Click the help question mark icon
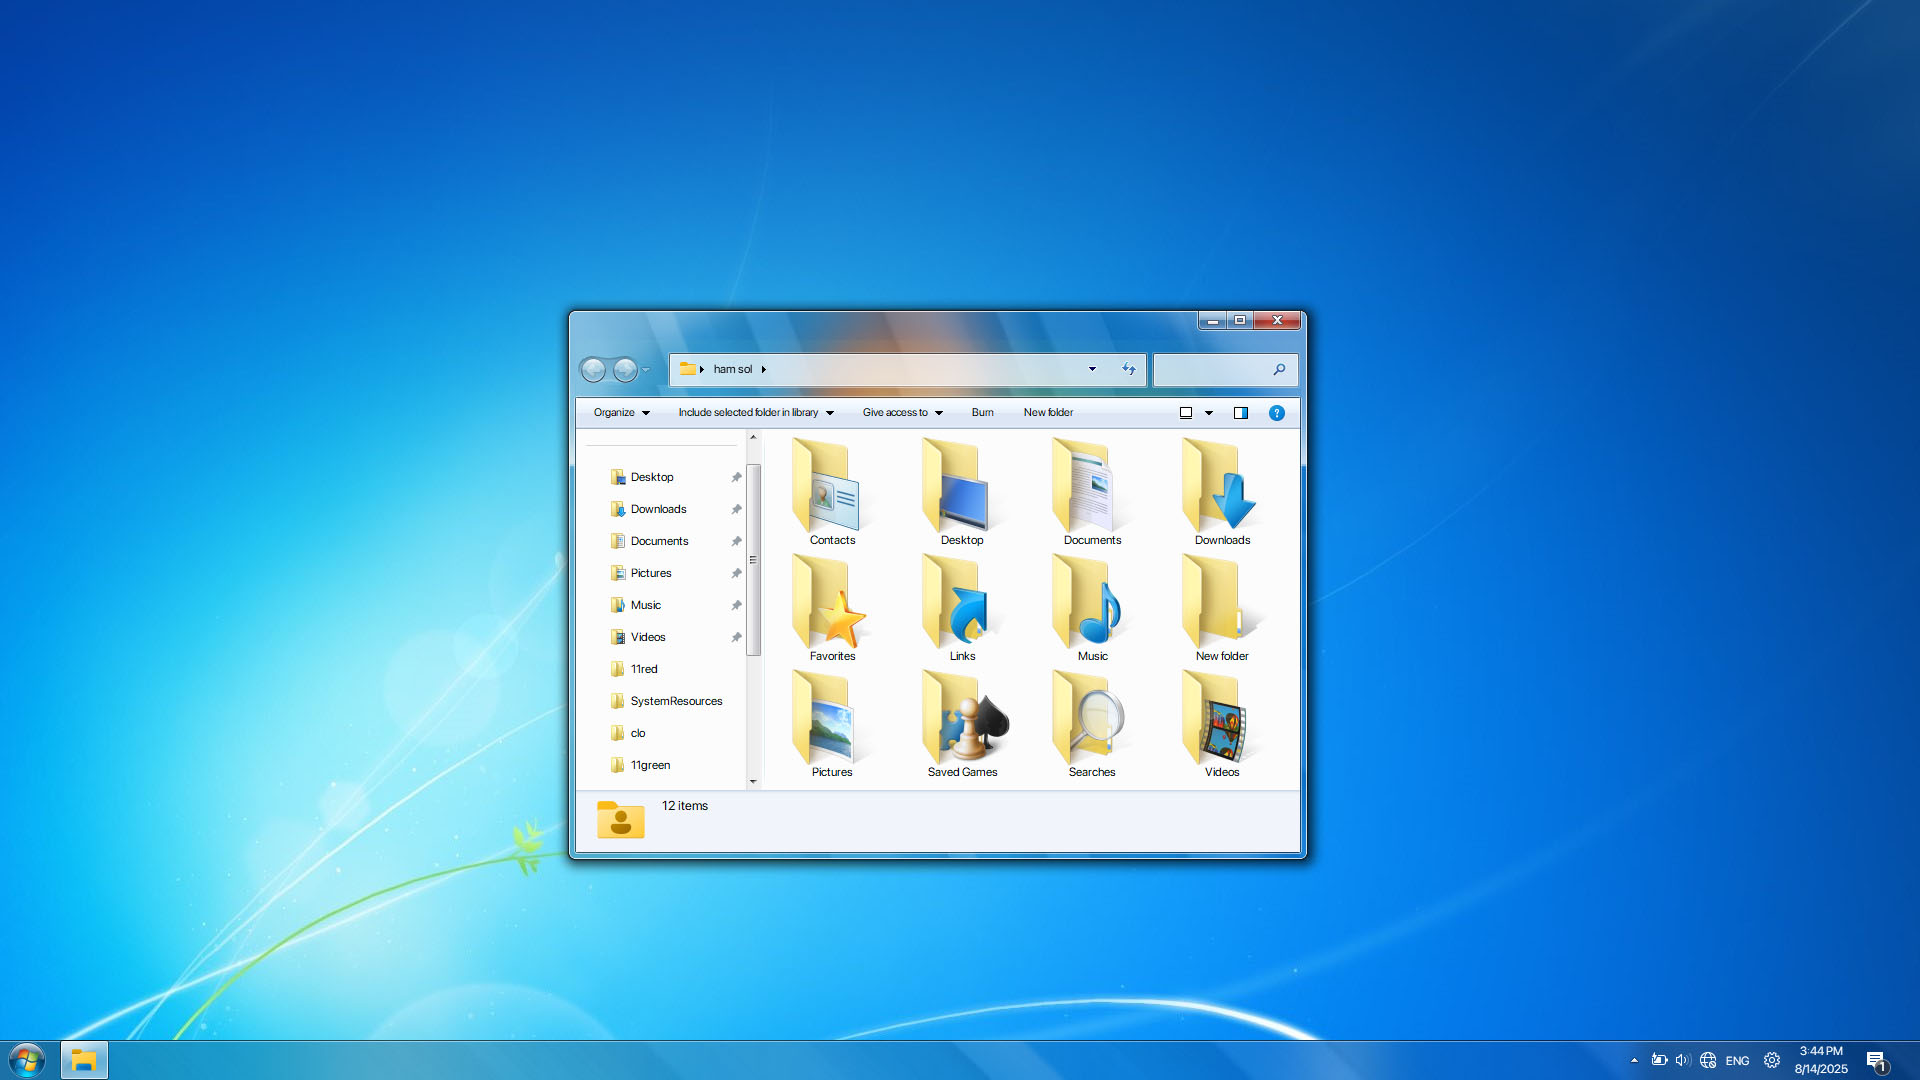The height and width of the screenshot is (1080, 1920). pos(1276,413)
